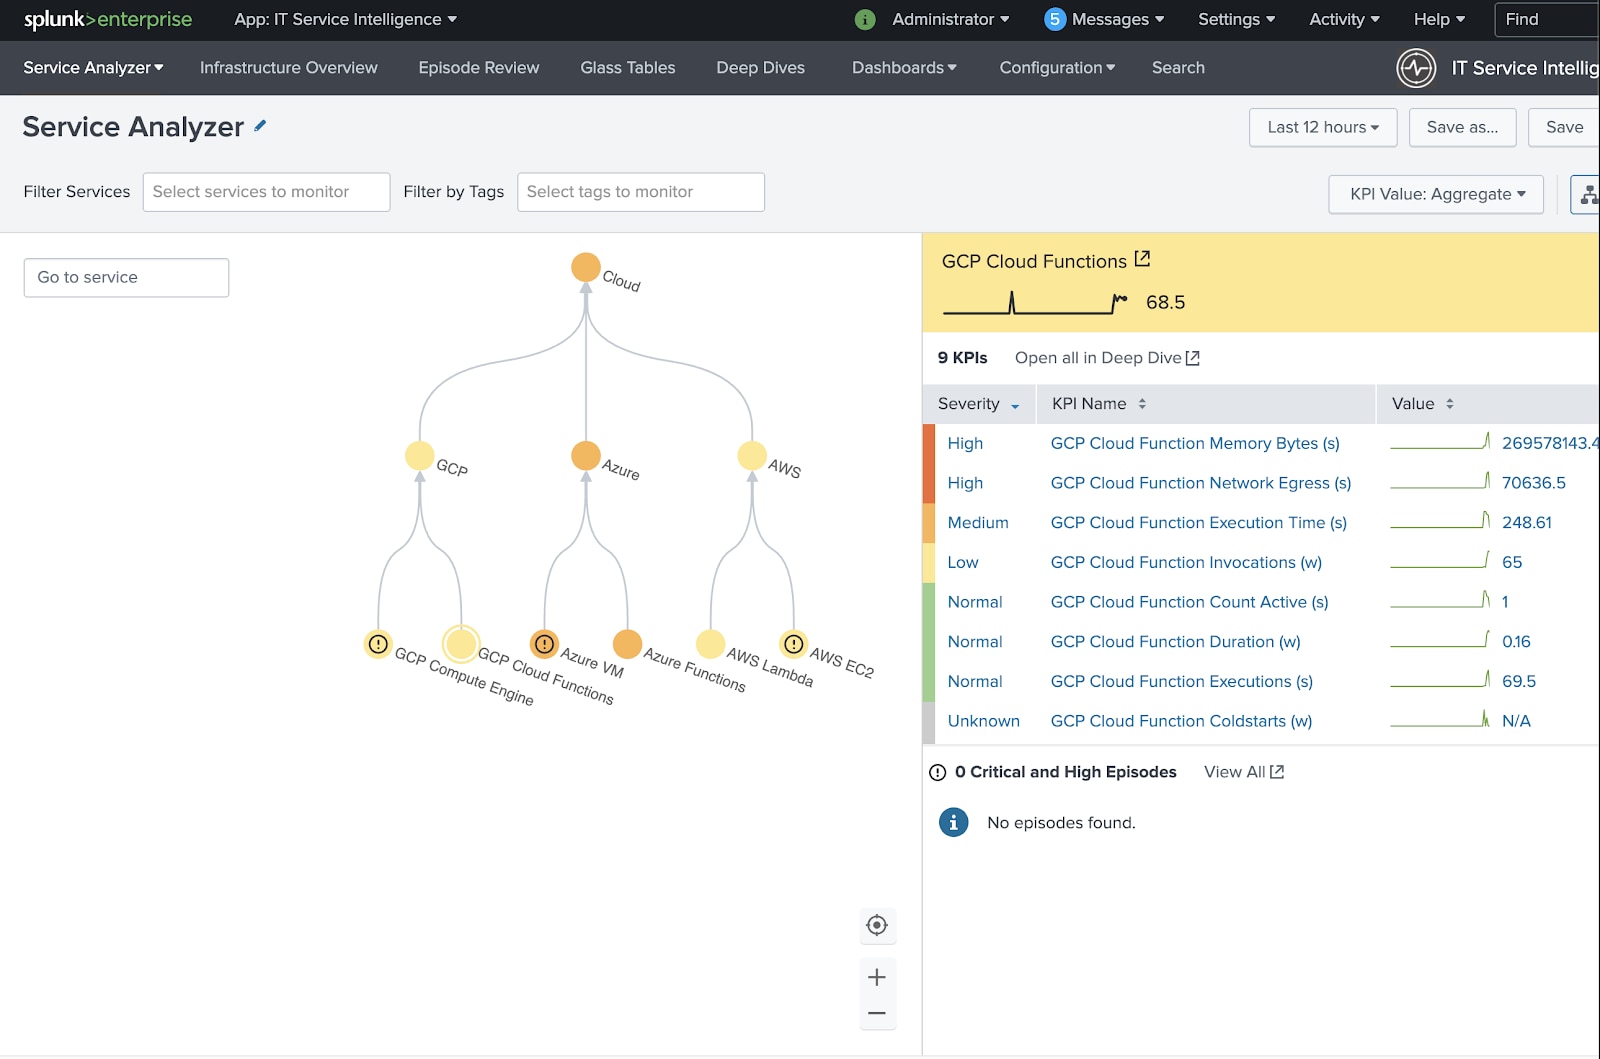
Task: Open the Deep Dives page
Action: pos(760,68)
